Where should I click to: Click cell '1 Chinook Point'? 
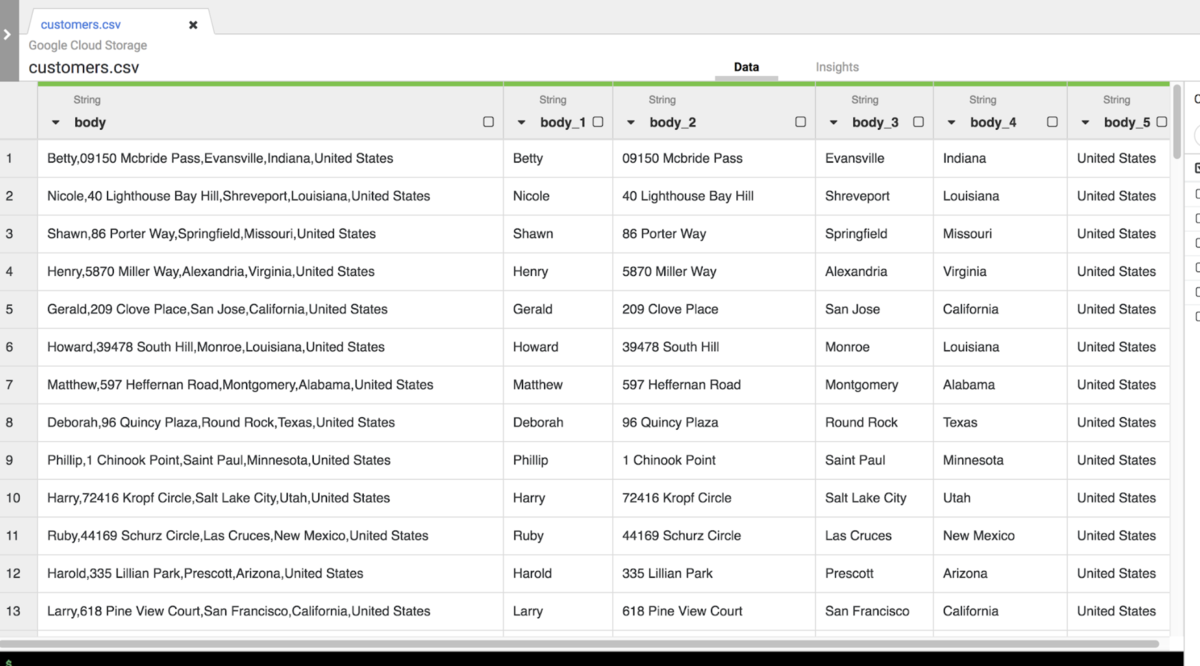point(714,460)
